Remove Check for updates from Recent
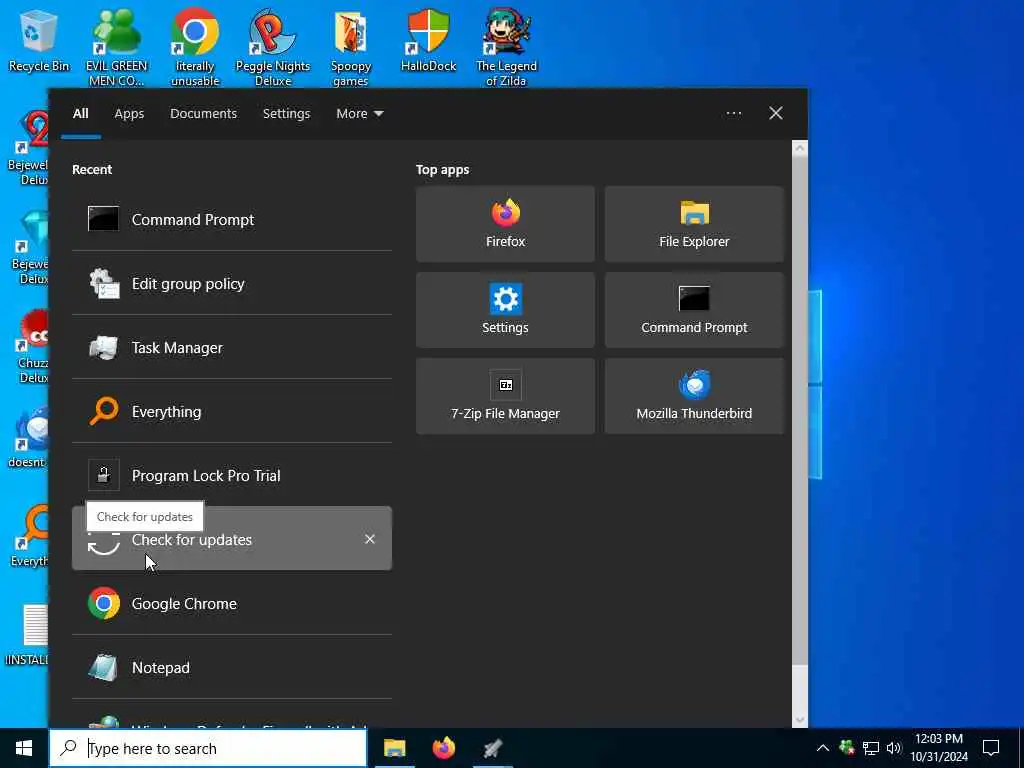 coord(370,539)
